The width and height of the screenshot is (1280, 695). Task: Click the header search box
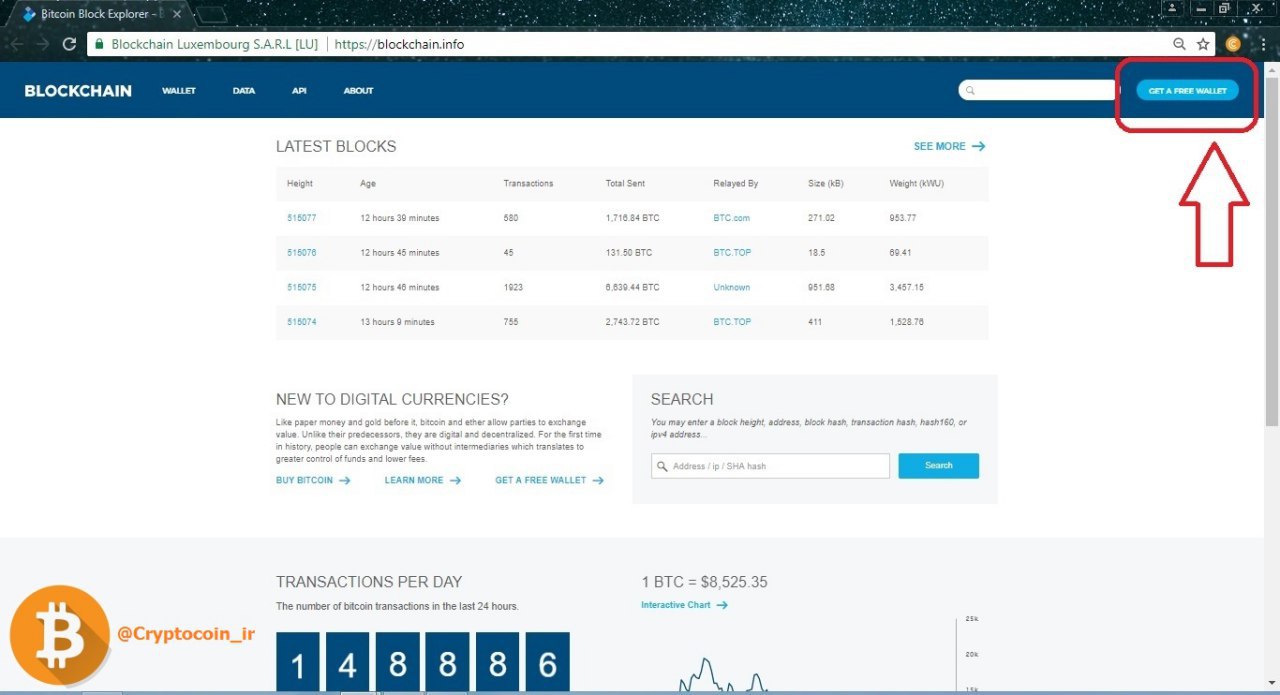tap(1038, 91)
